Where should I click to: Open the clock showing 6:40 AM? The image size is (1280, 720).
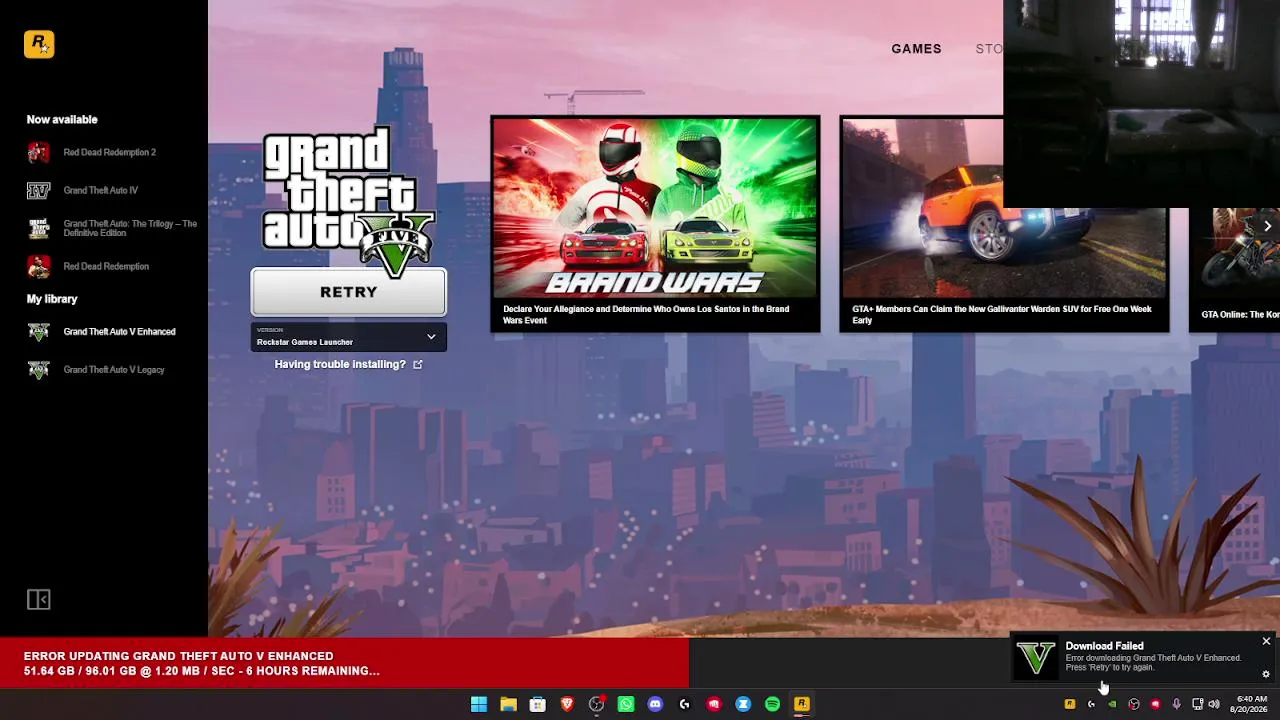pos(1251,704)
